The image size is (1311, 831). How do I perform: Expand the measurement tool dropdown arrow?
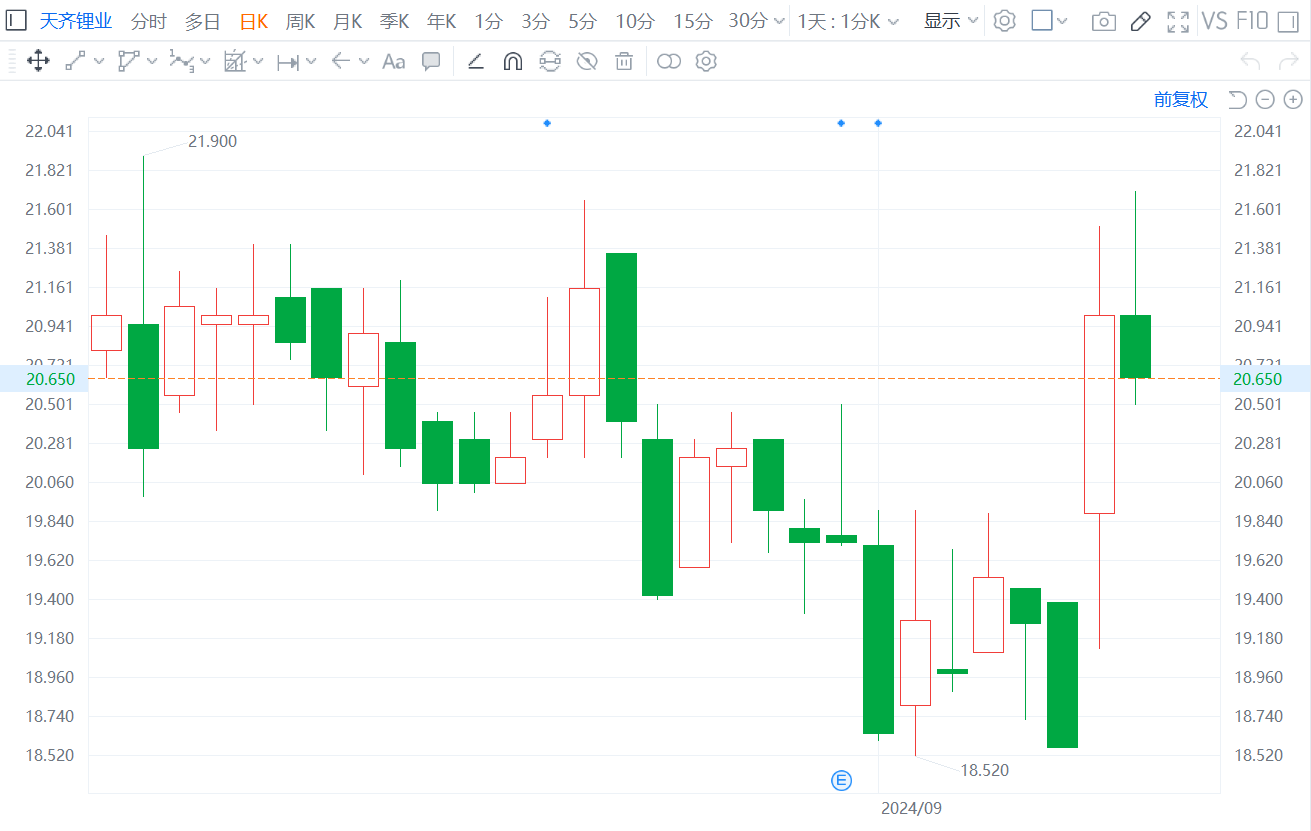pos(258,62)
